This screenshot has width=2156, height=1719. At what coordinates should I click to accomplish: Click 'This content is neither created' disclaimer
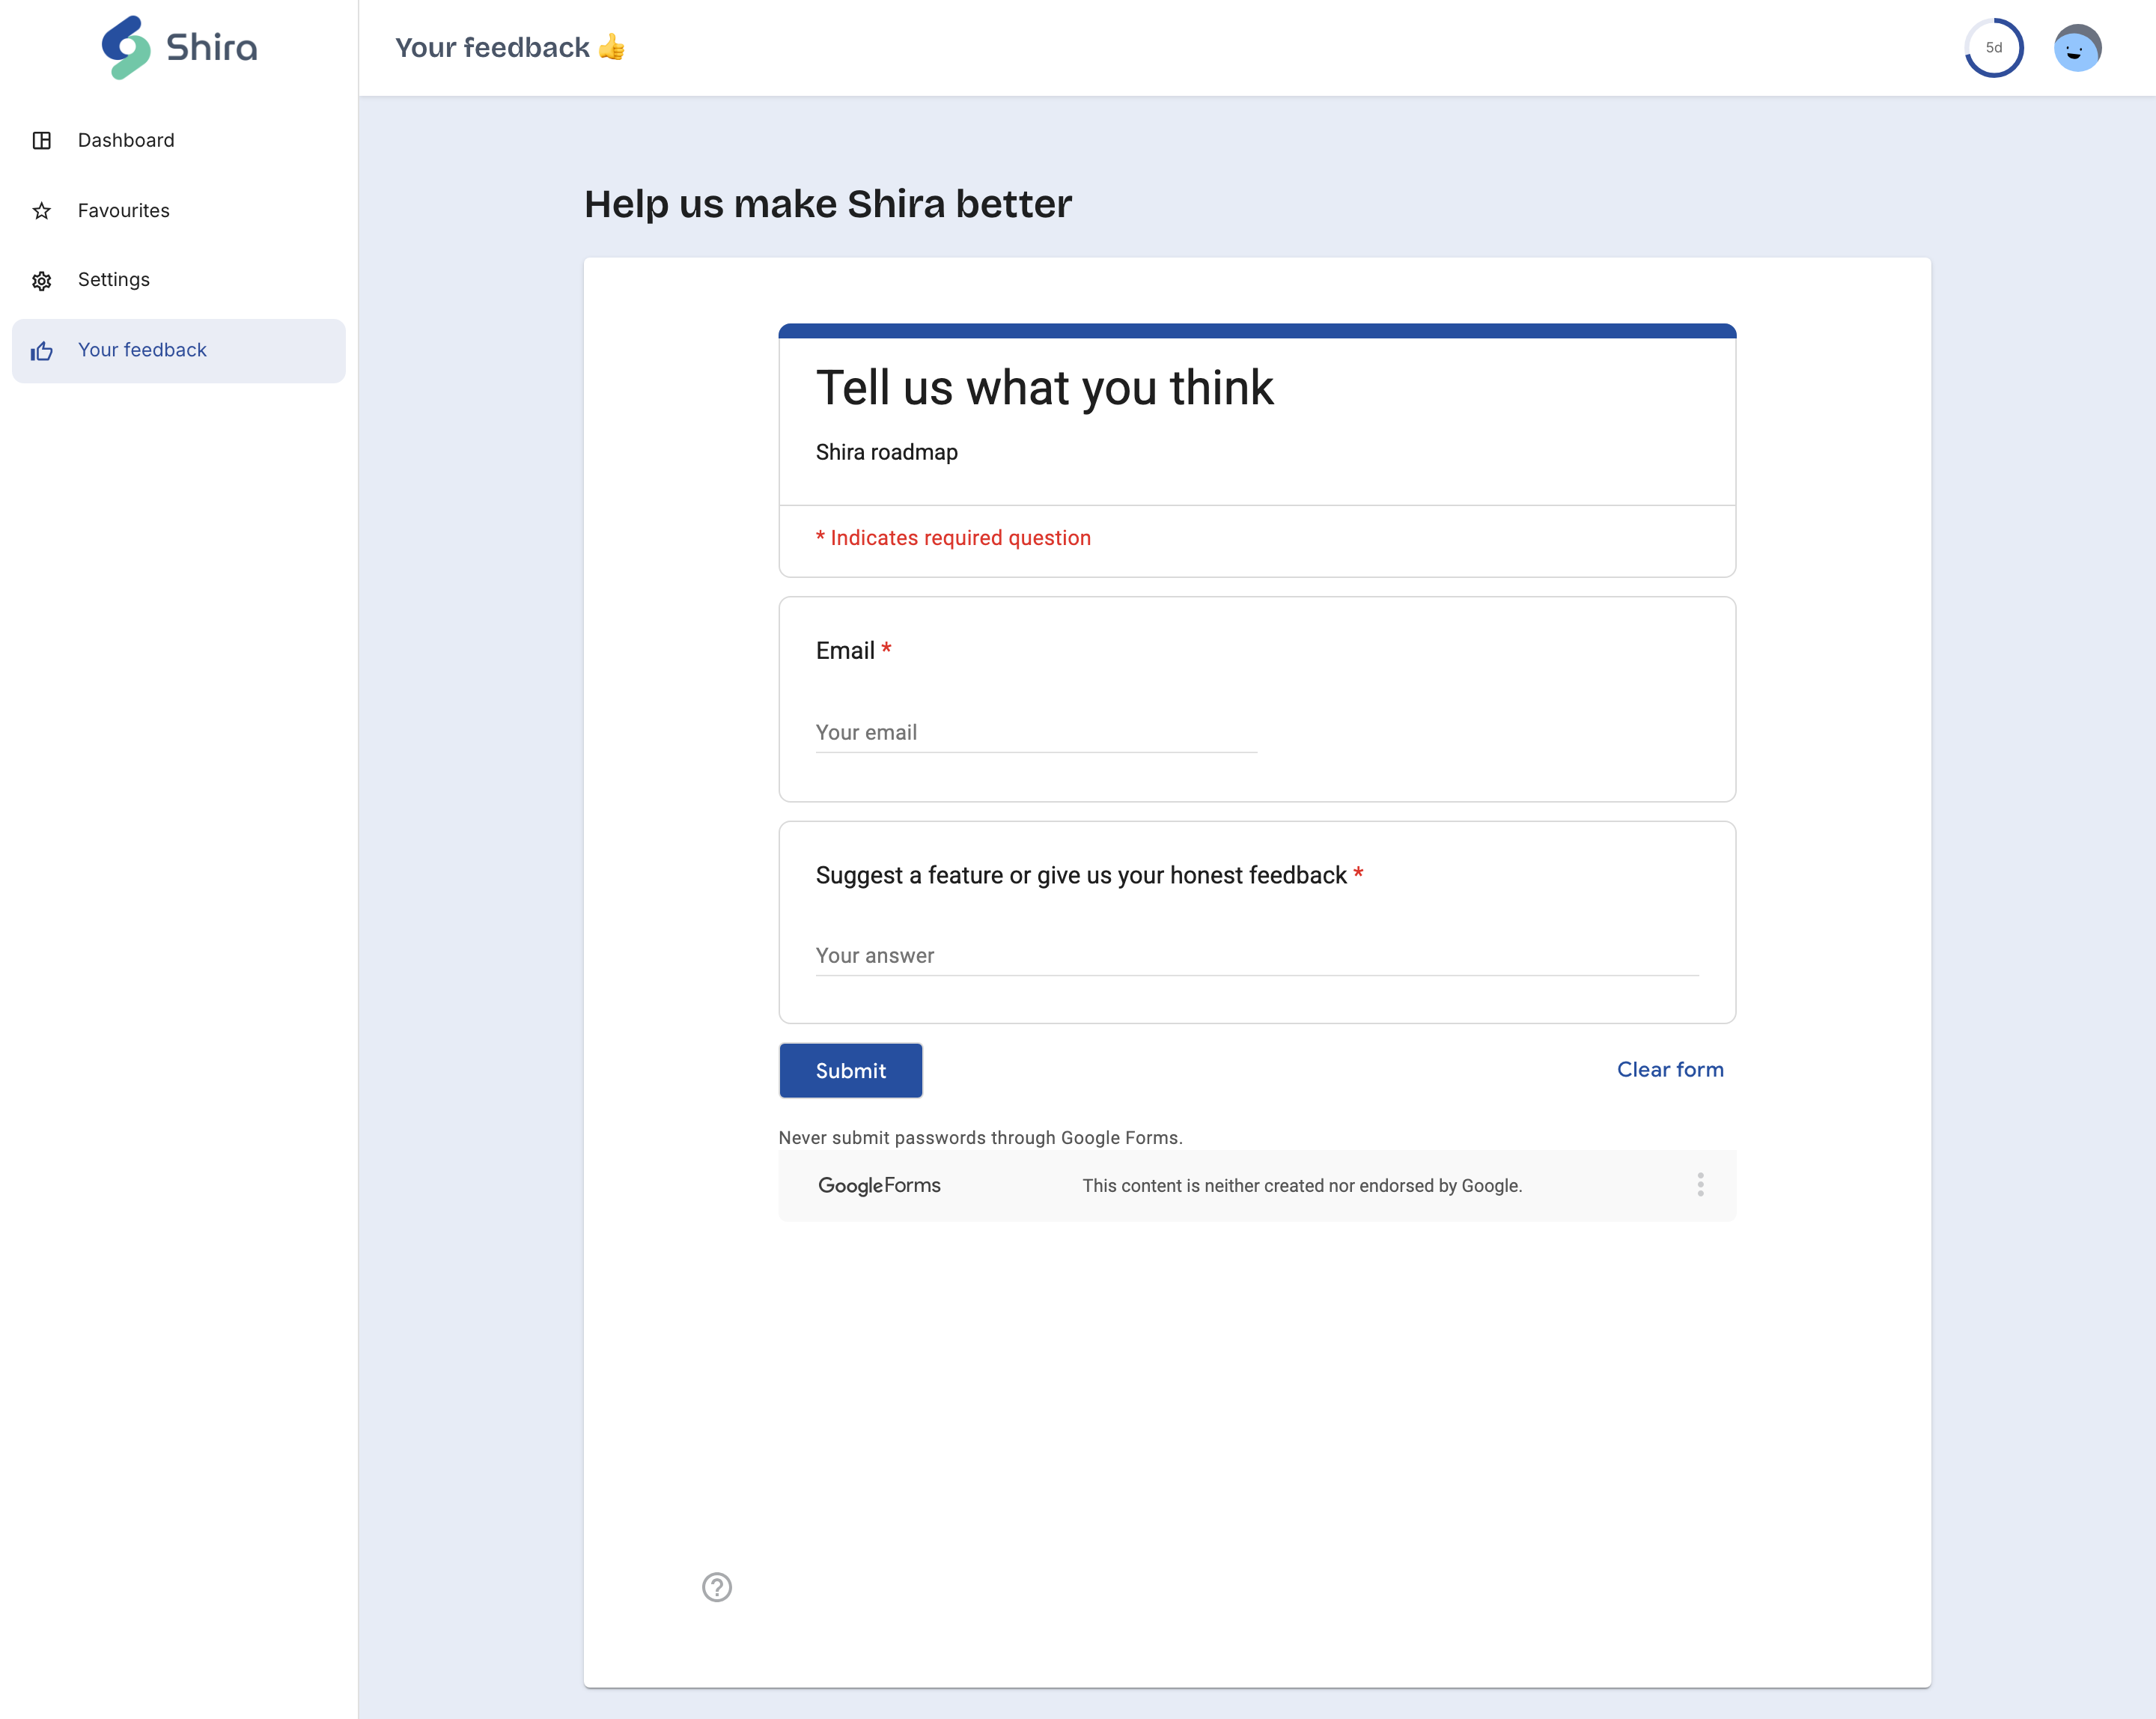click(x=1302, y=1186)
